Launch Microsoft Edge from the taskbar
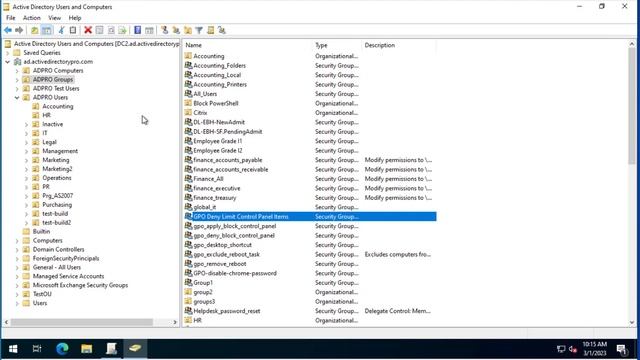This screenshot has width=640, height=360. (62, 349)
